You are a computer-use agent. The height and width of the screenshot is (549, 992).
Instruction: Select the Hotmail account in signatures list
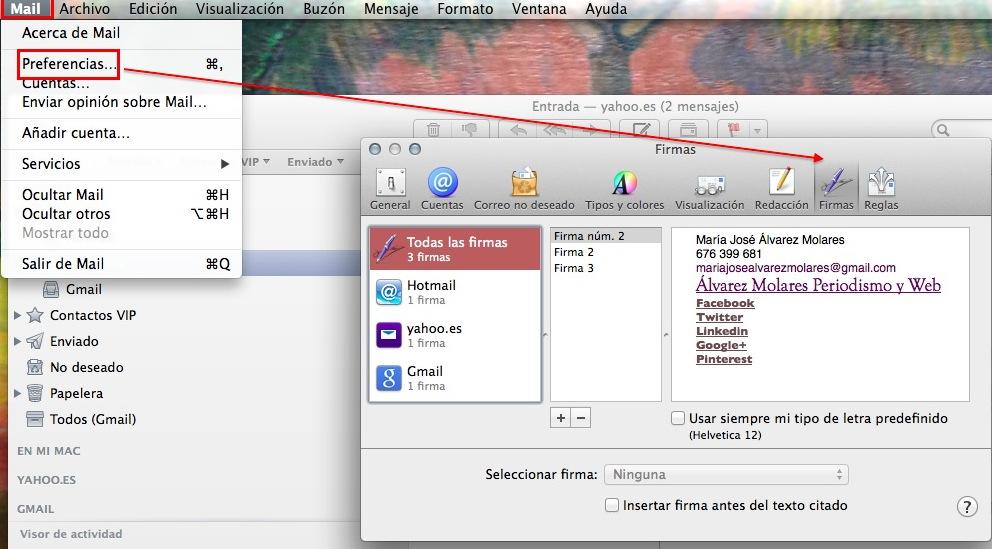pos(454,292)
